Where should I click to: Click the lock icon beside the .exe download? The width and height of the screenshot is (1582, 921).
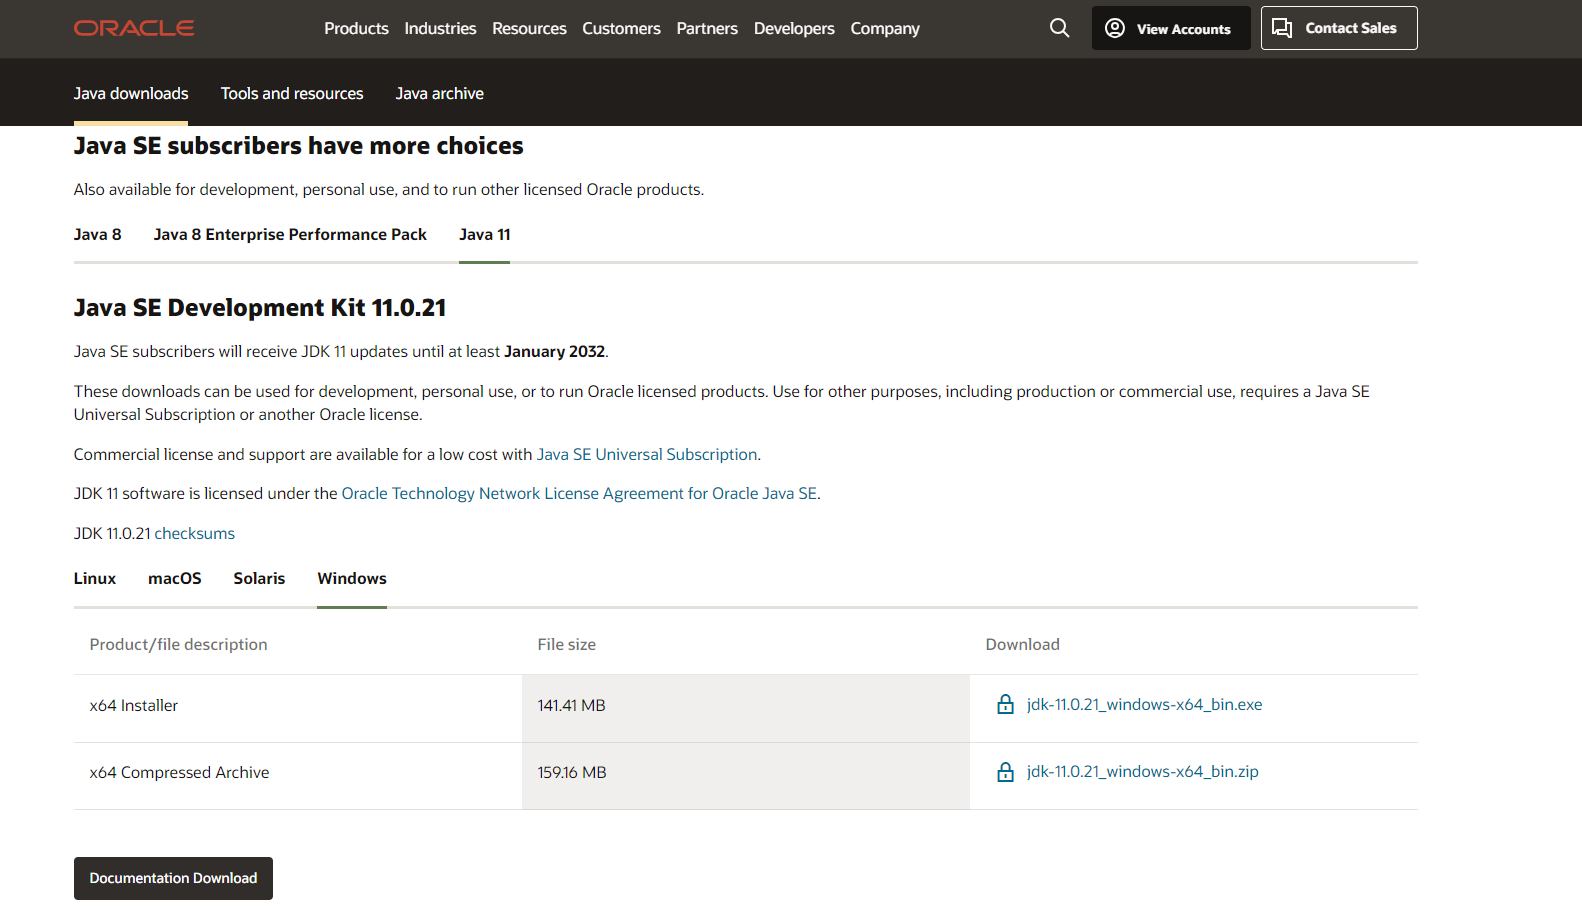[x=1006, y=705]
